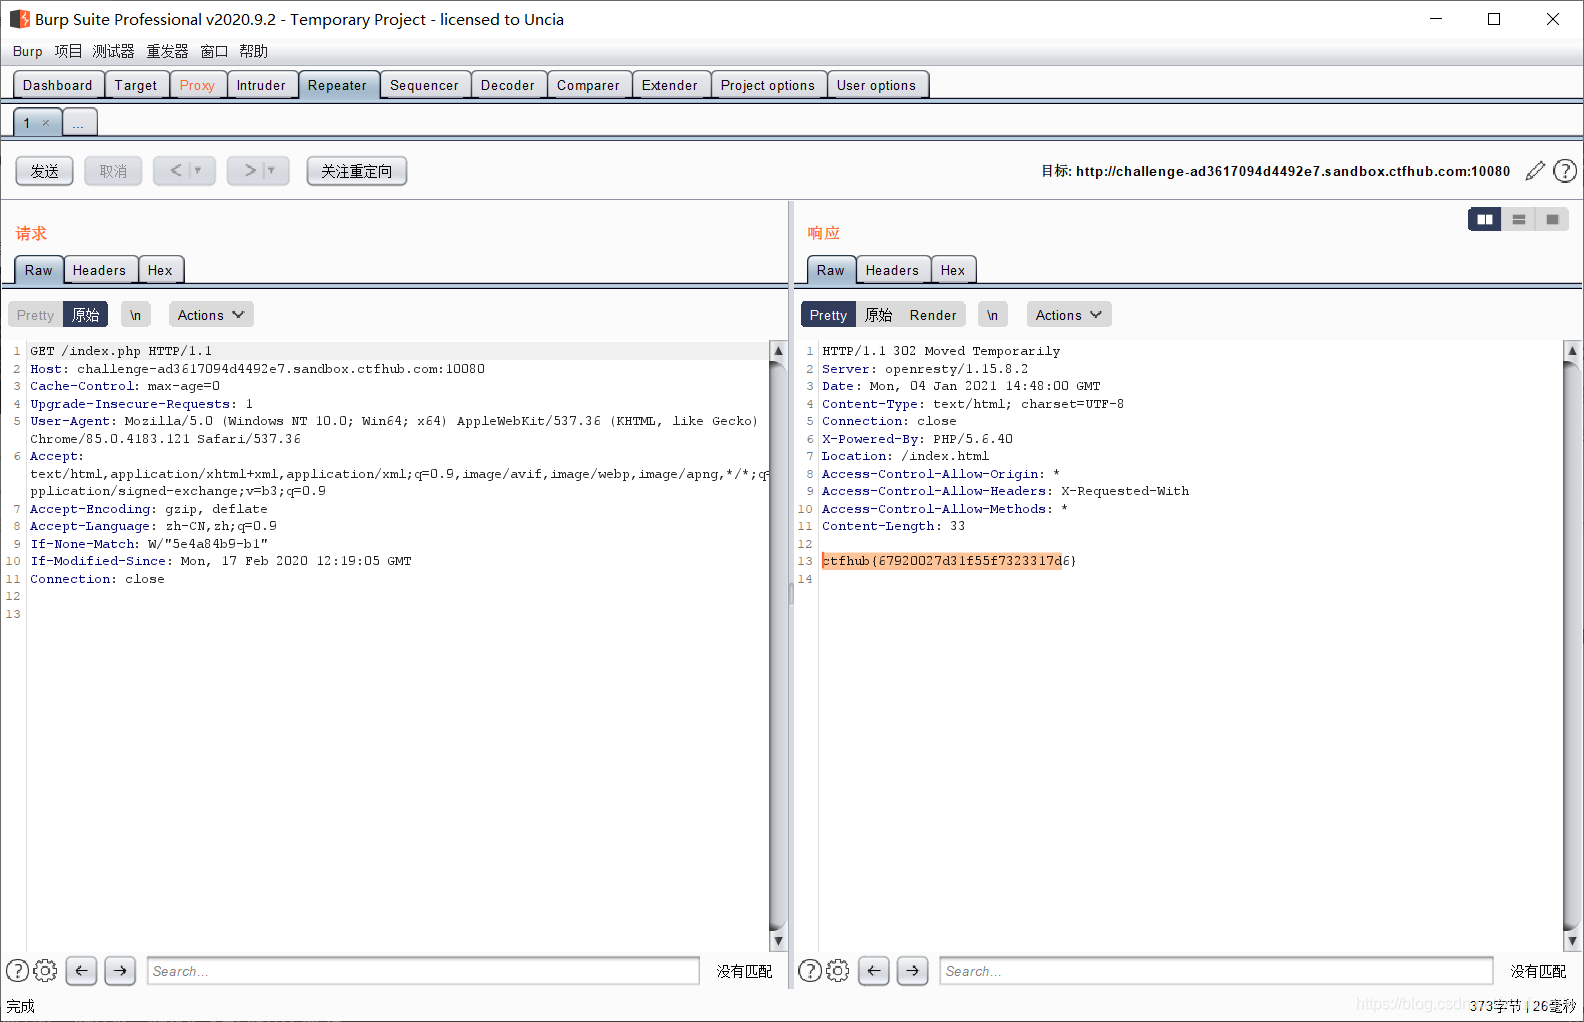
Task: Open the request search settings gear
Action: tap(45, 970)
